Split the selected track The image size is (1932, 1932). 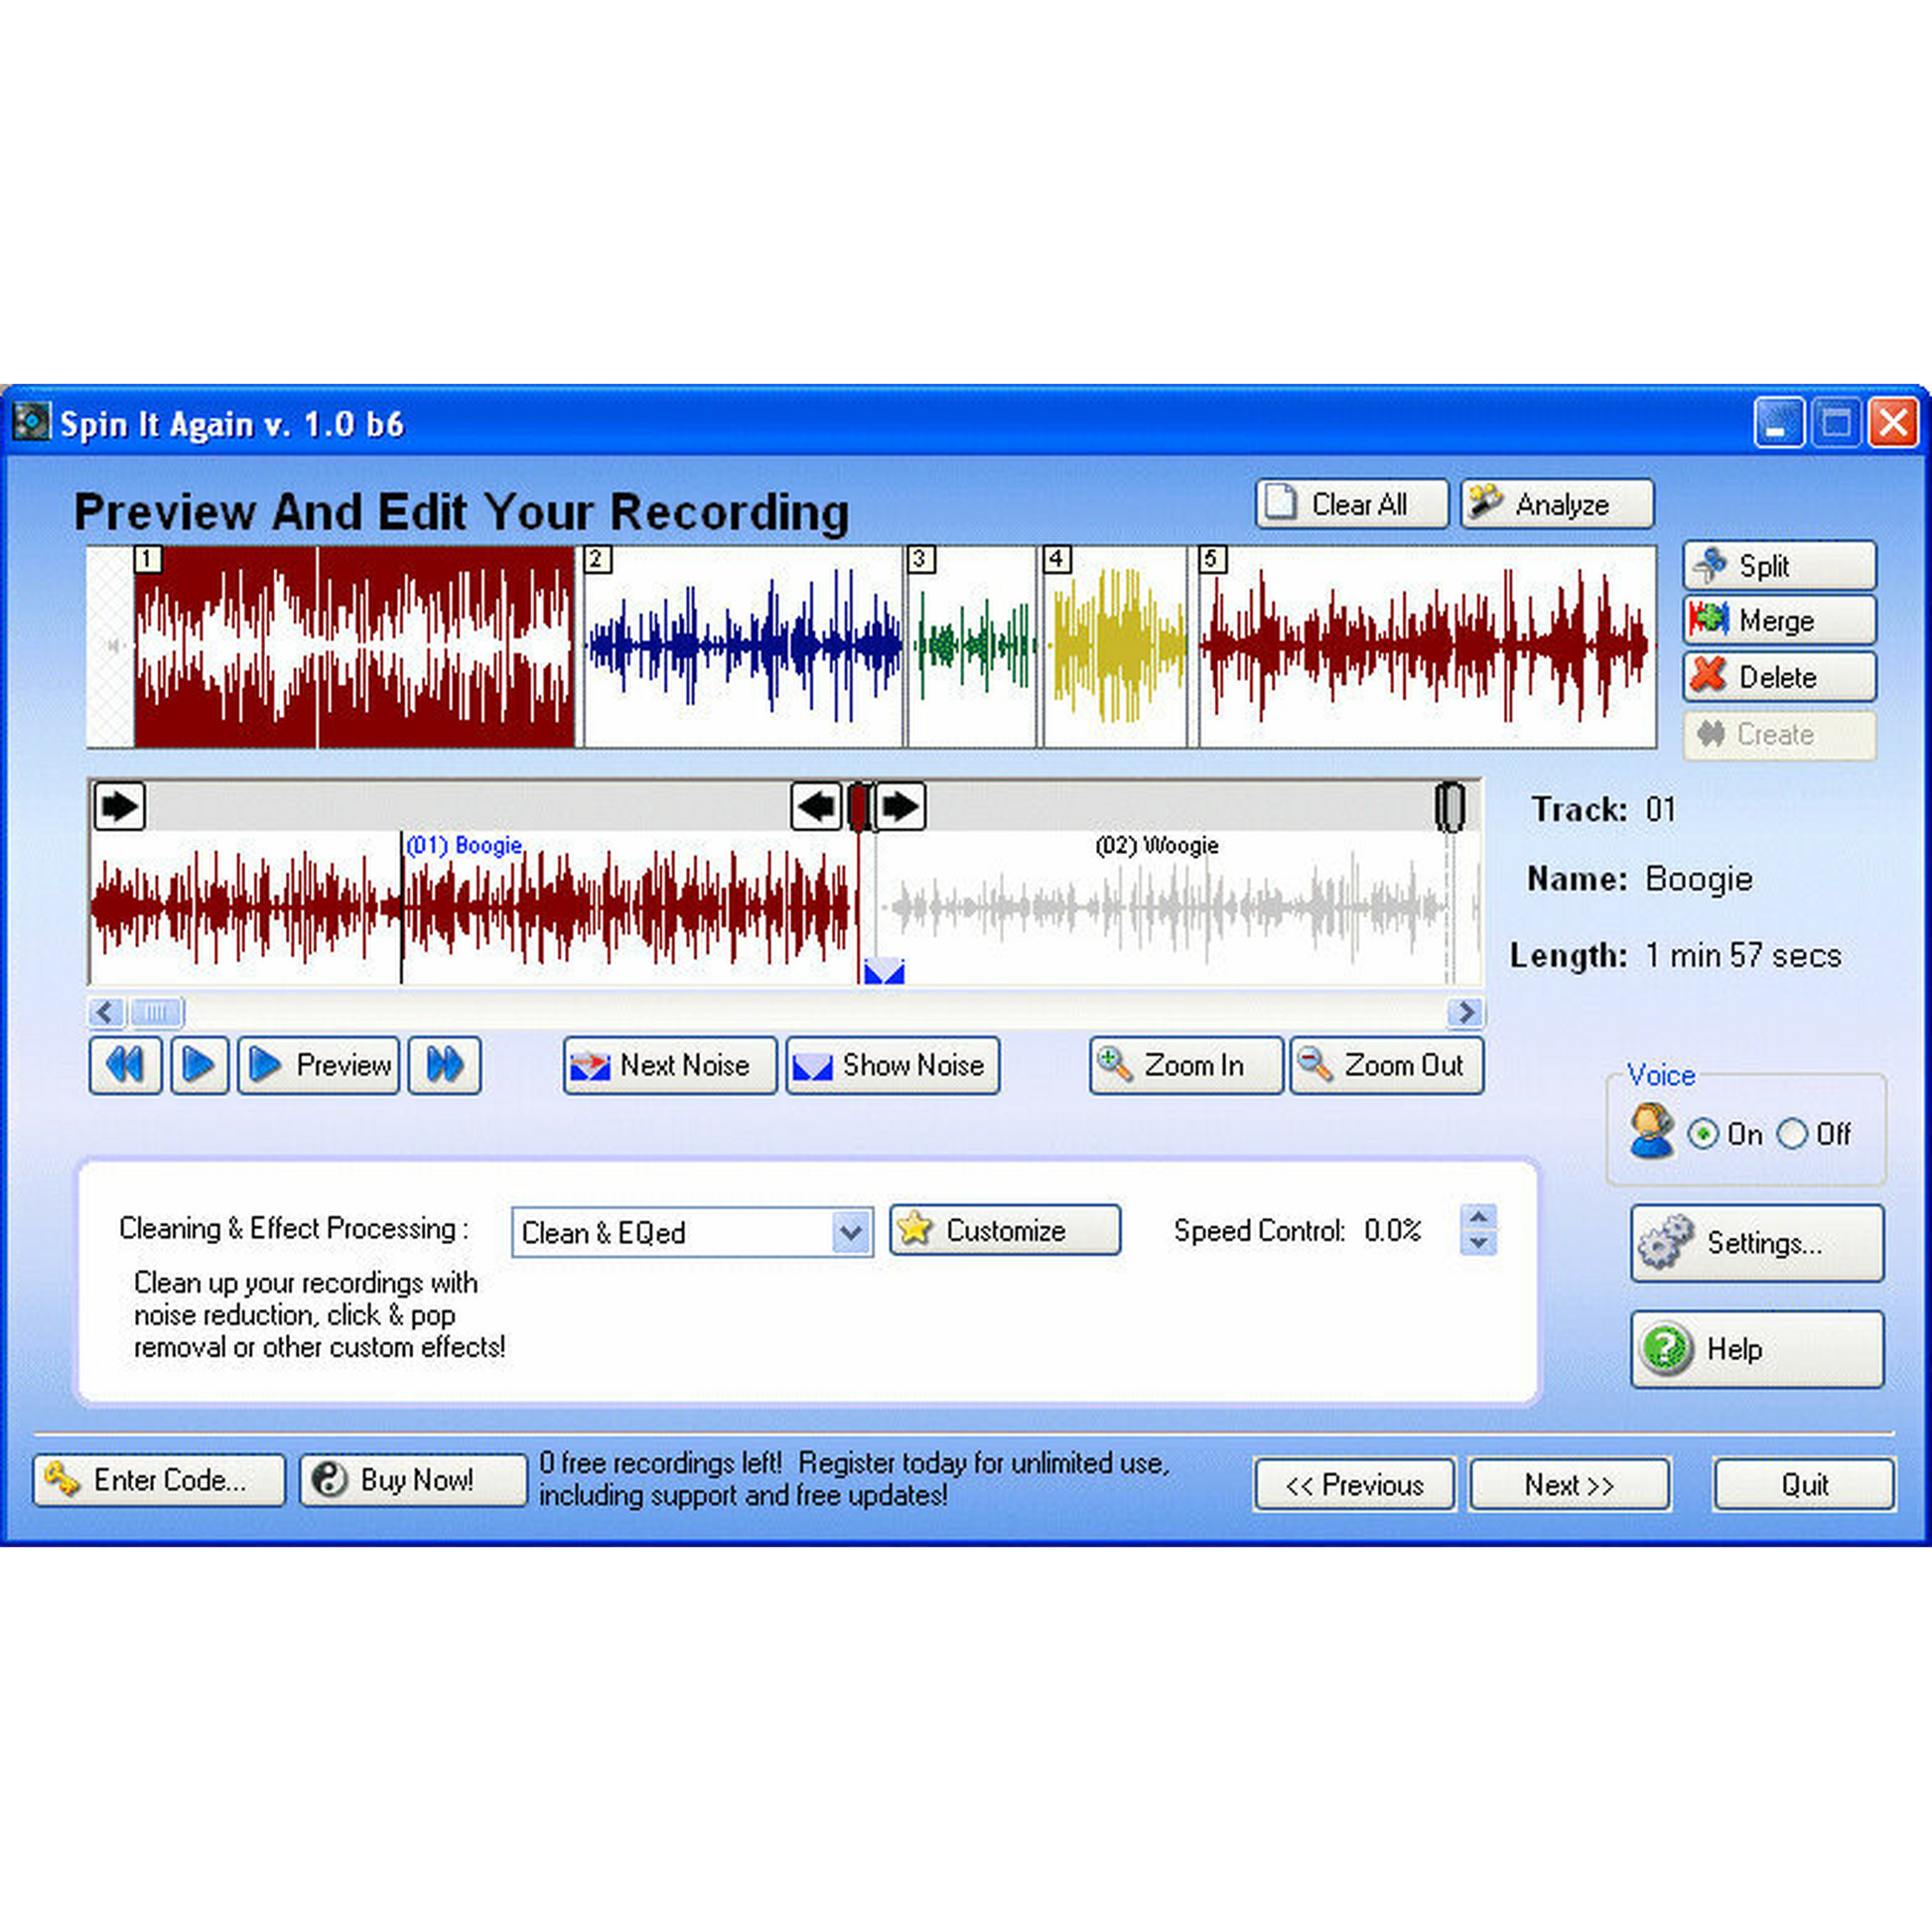tap(1778, 566)
